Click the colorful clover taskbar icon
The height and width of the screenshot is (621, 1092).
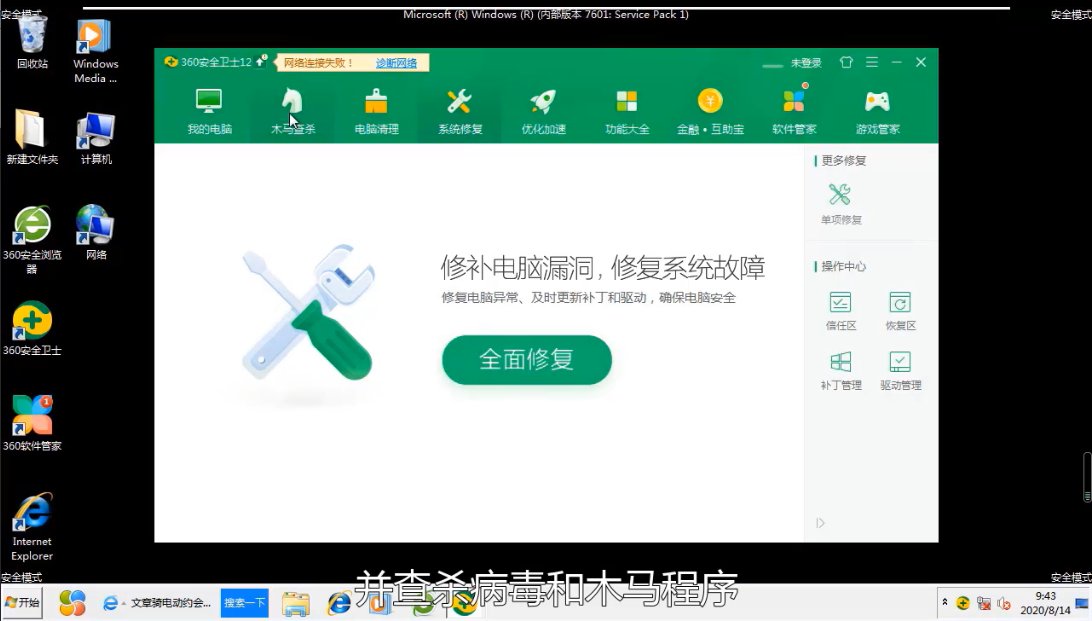72,603
